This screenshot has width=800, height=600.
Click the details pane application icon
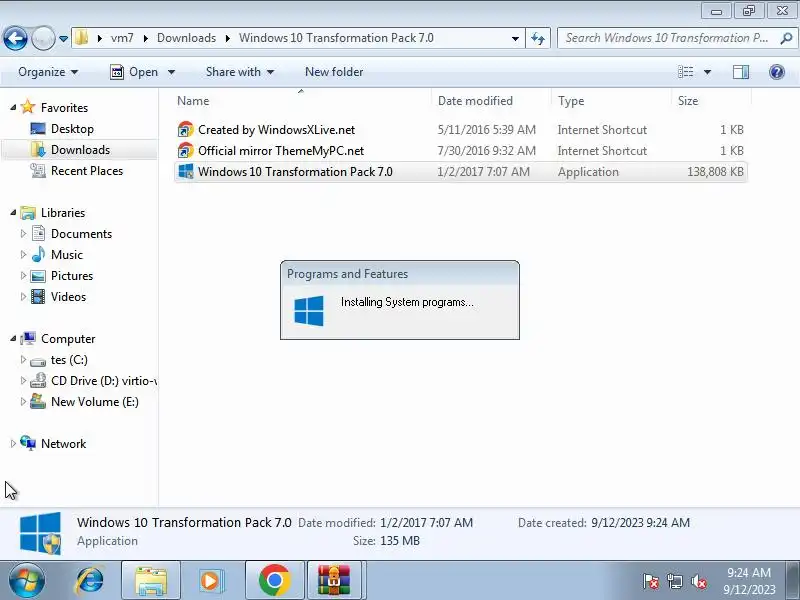[x=40, y=533]
